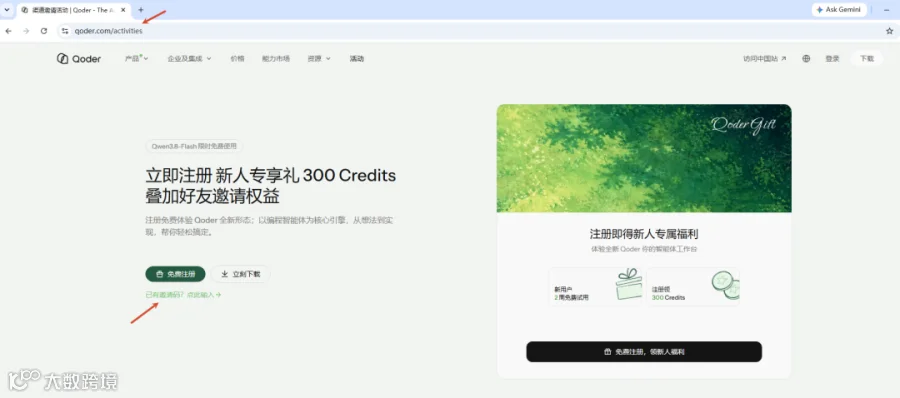Select the Qoder browser tab
Viewport: 900px width, 398px height.
tap(73, 10)
